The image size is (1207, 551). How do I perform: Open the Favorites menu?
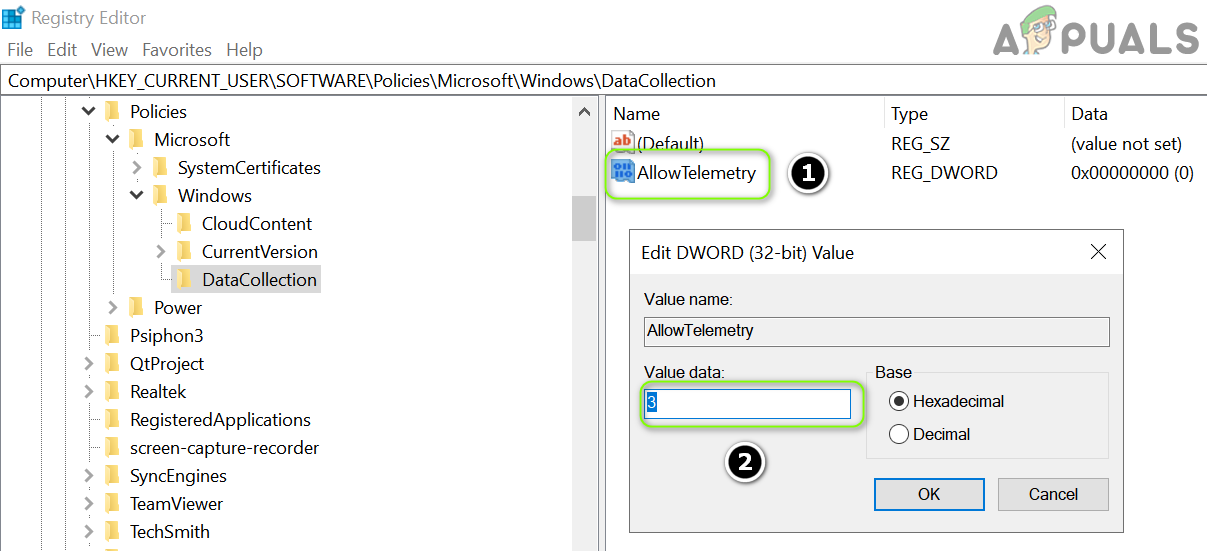177,50
